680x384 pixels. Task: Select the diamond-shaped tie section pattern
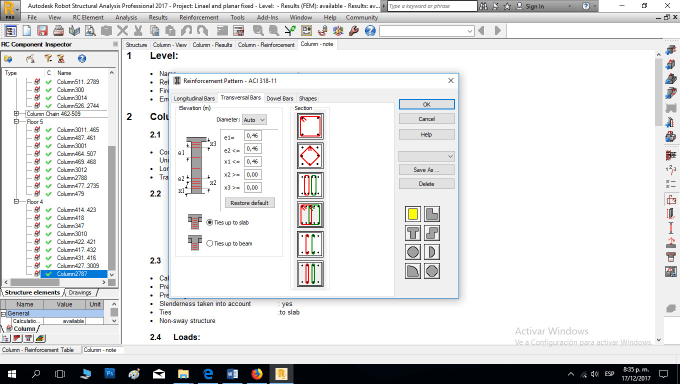(310, 156)
